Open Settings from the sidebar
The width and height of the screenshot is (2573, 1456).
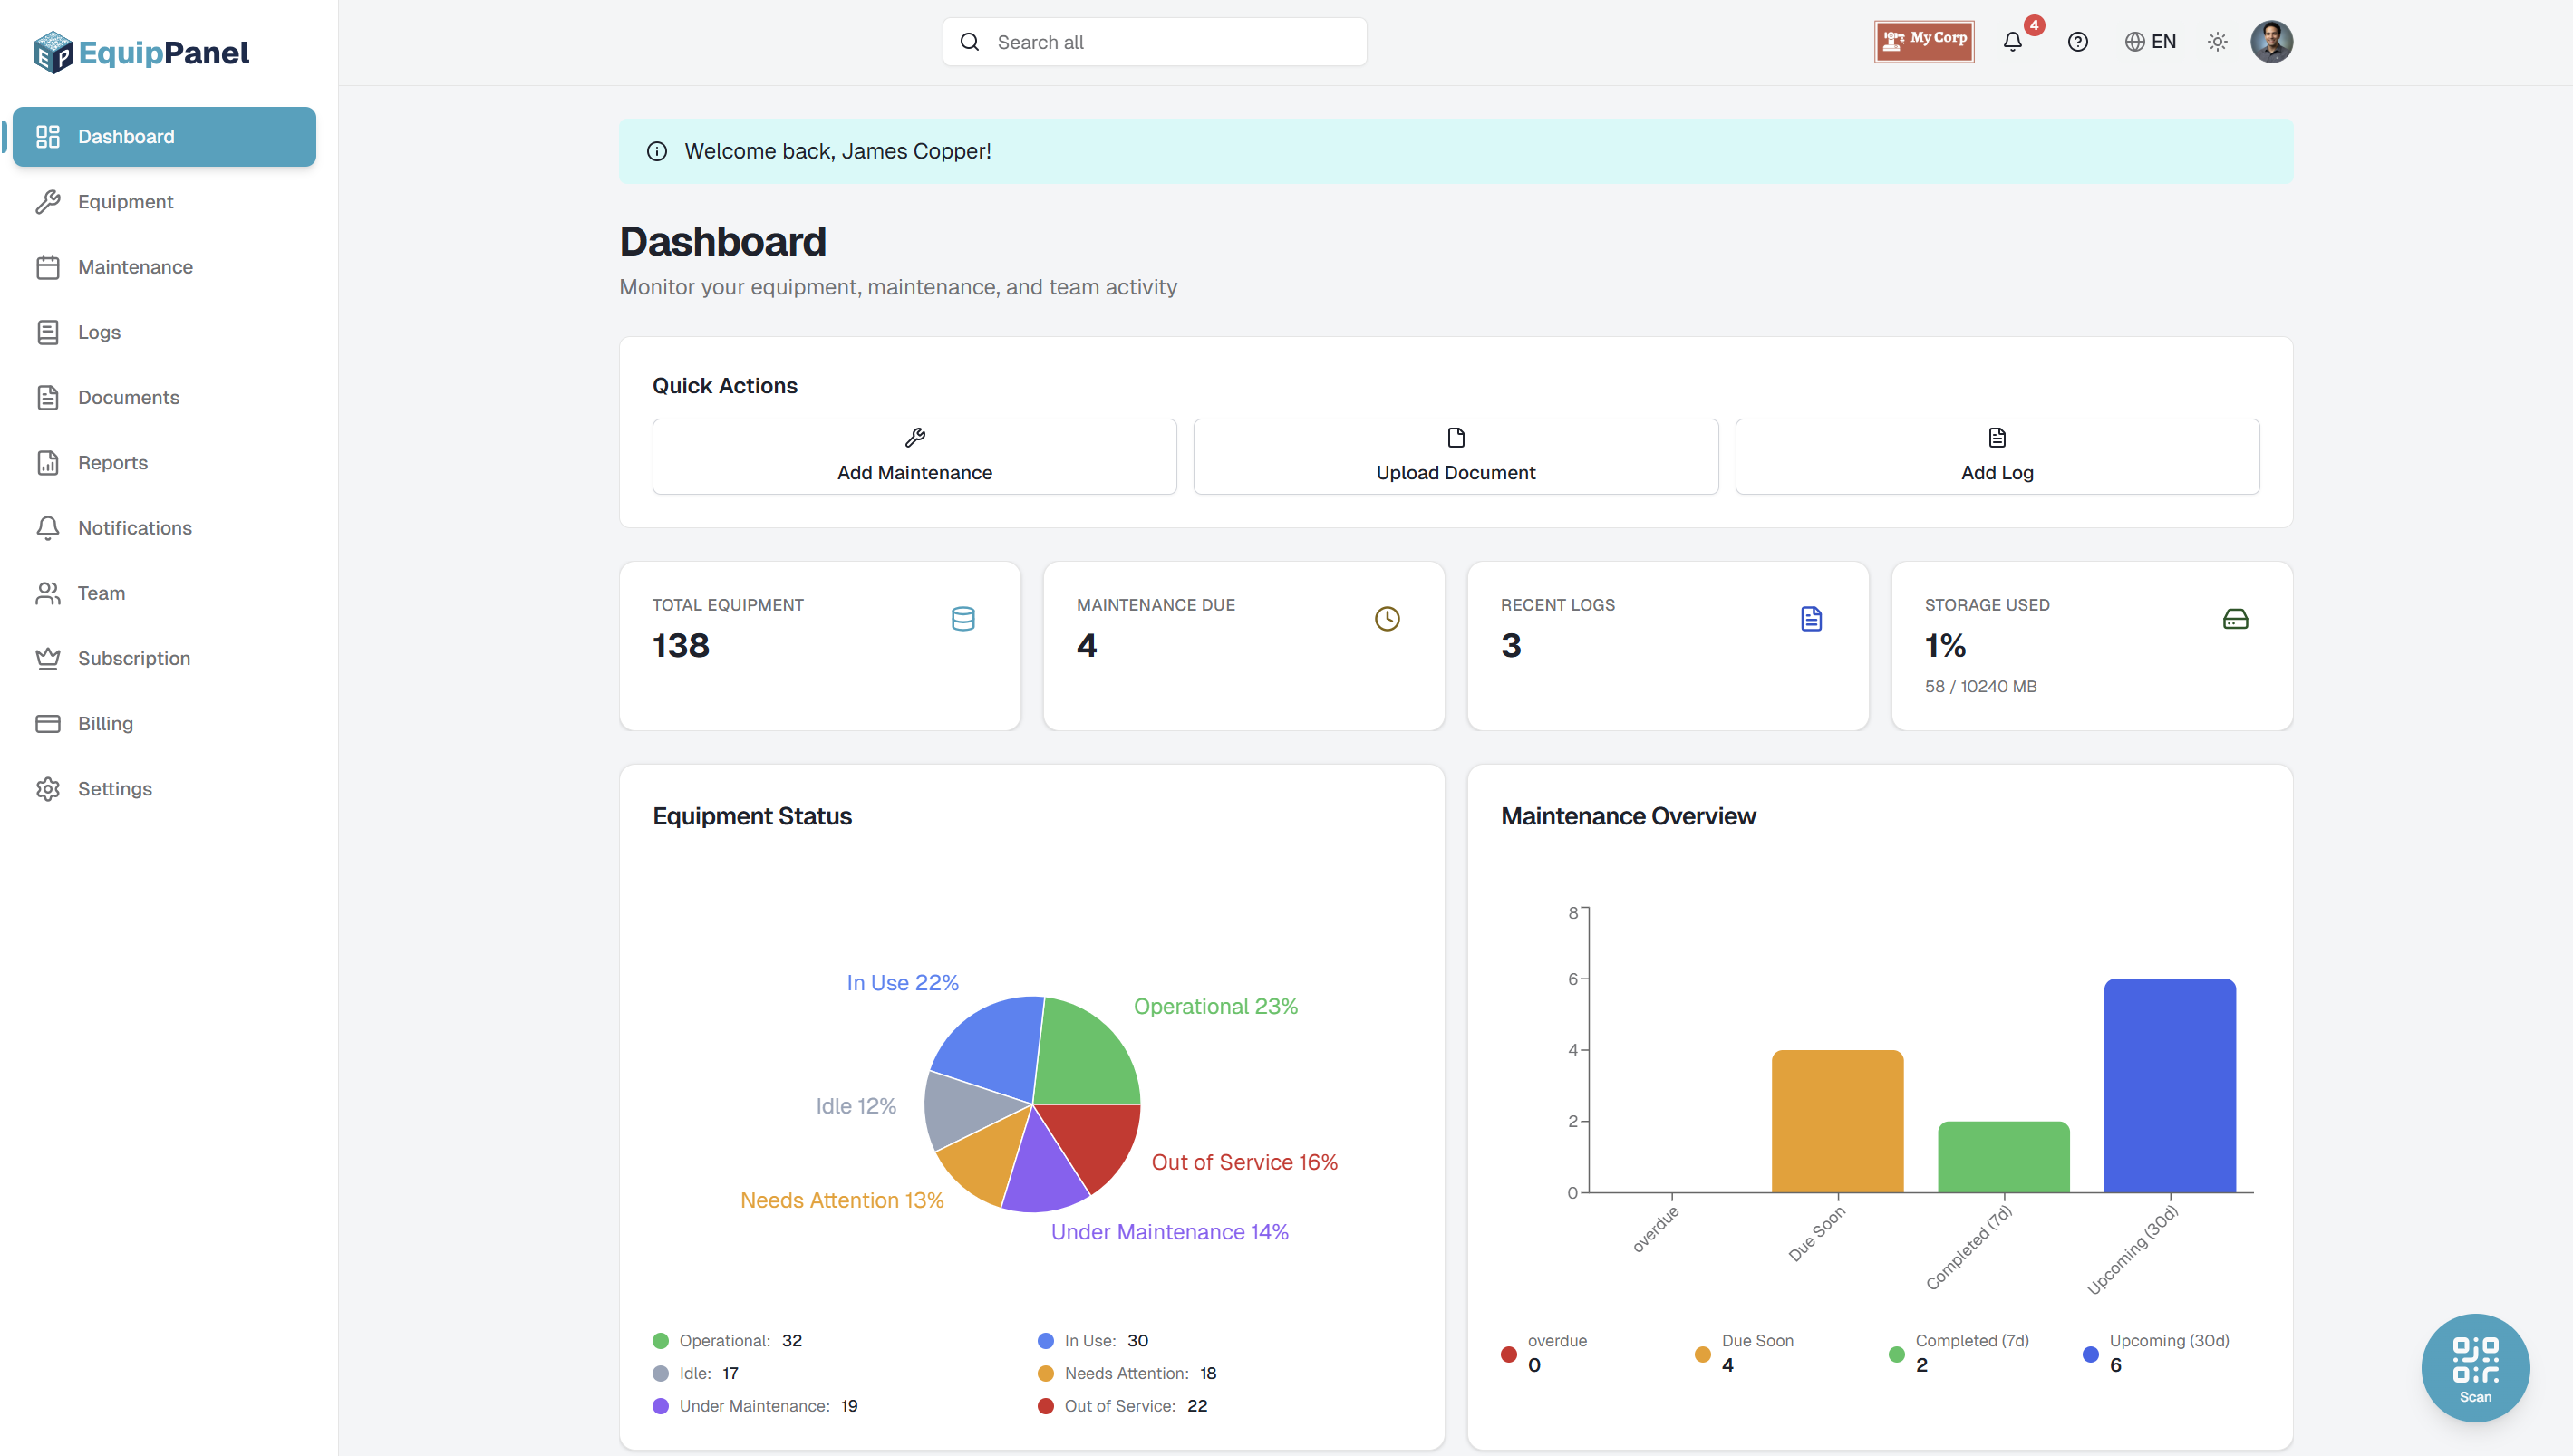114,789
